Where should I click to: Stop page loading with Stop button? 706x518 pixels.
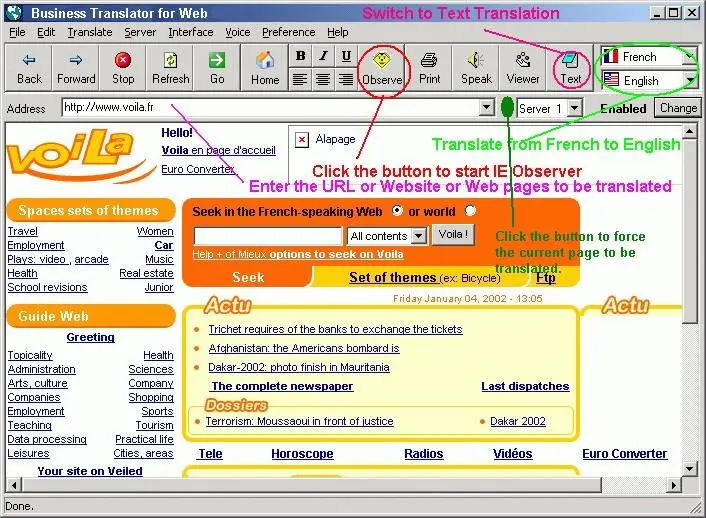(x=123, y=68)
